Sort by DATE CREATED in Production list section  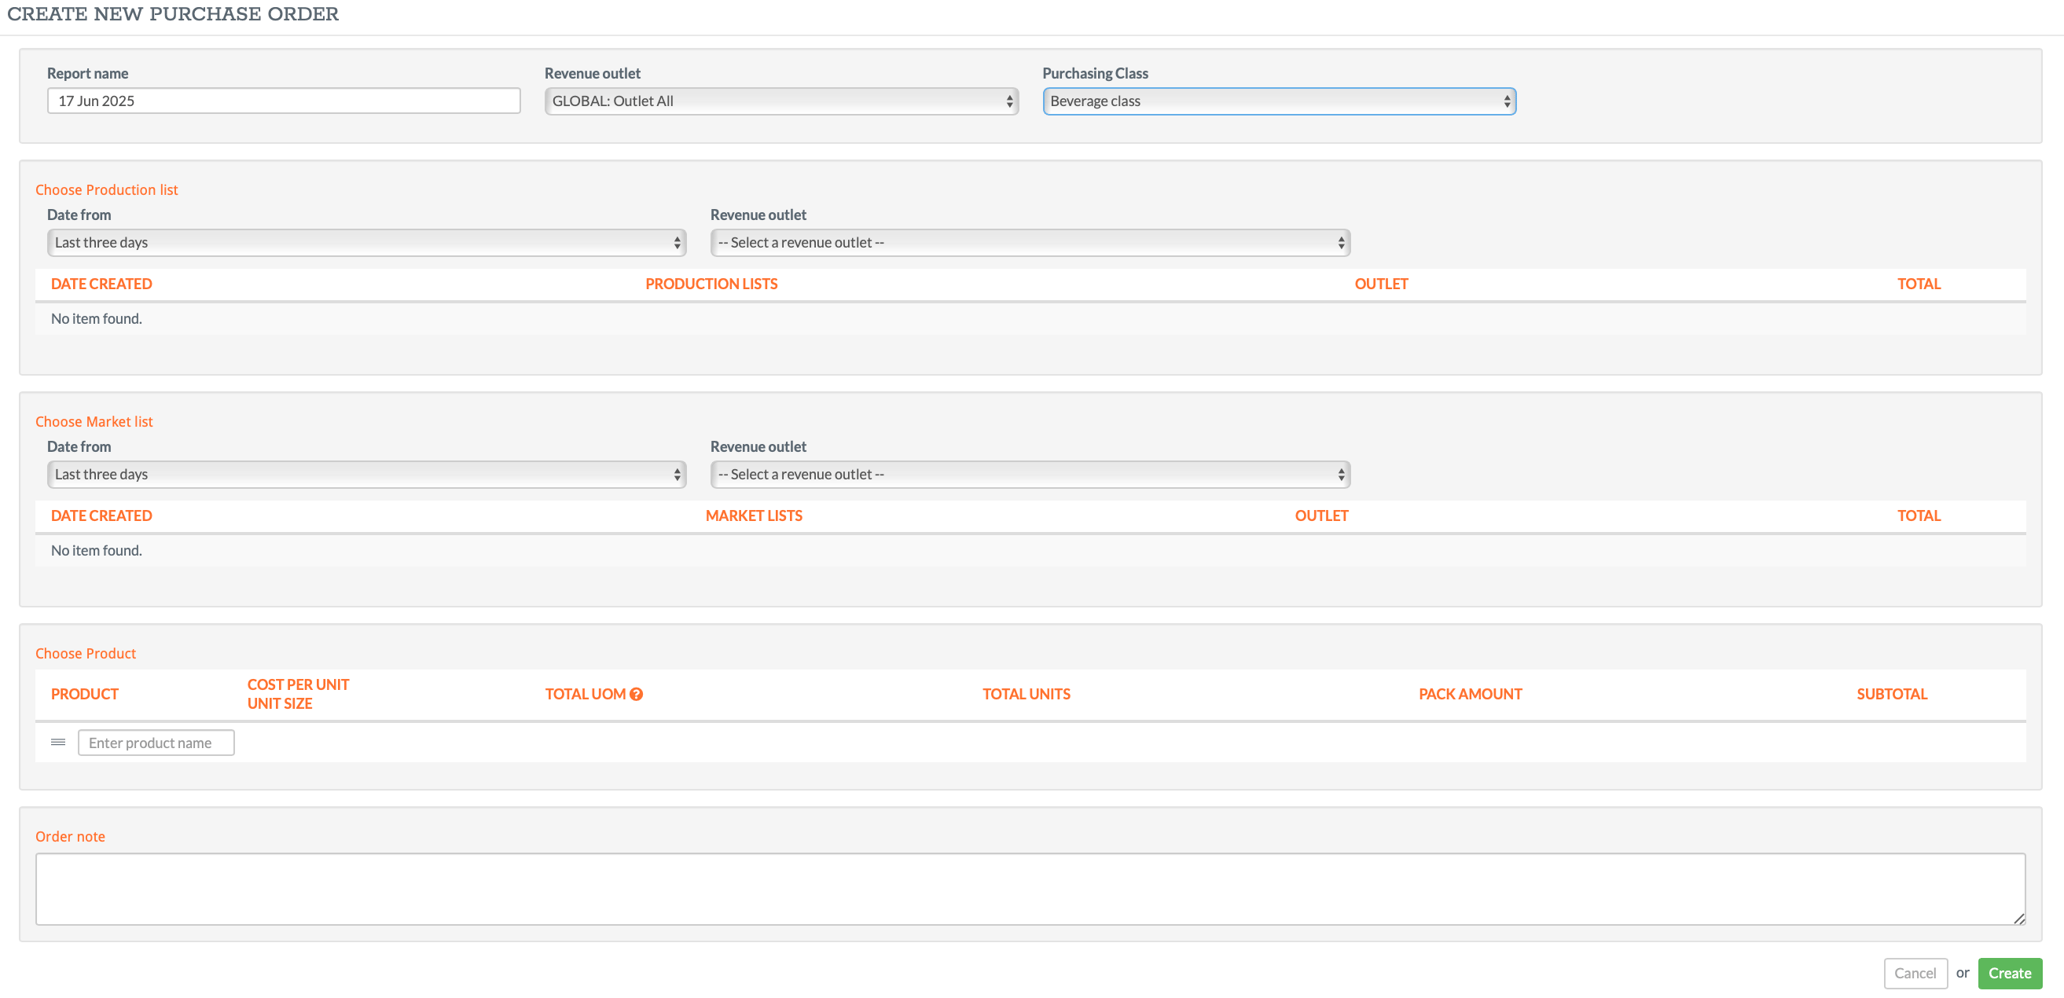click(x=101, y=284)
